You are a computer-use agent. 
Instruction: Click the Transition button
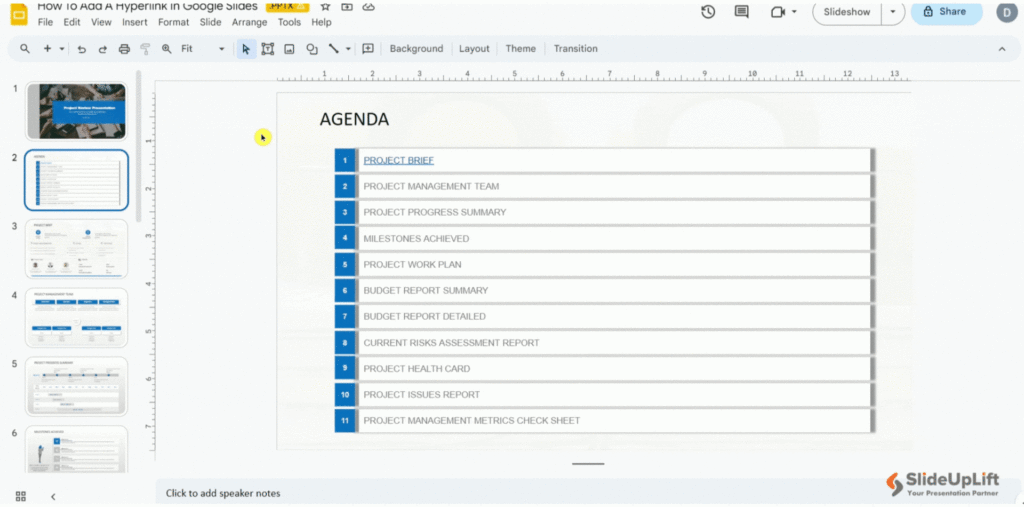(x=575, y=48)
